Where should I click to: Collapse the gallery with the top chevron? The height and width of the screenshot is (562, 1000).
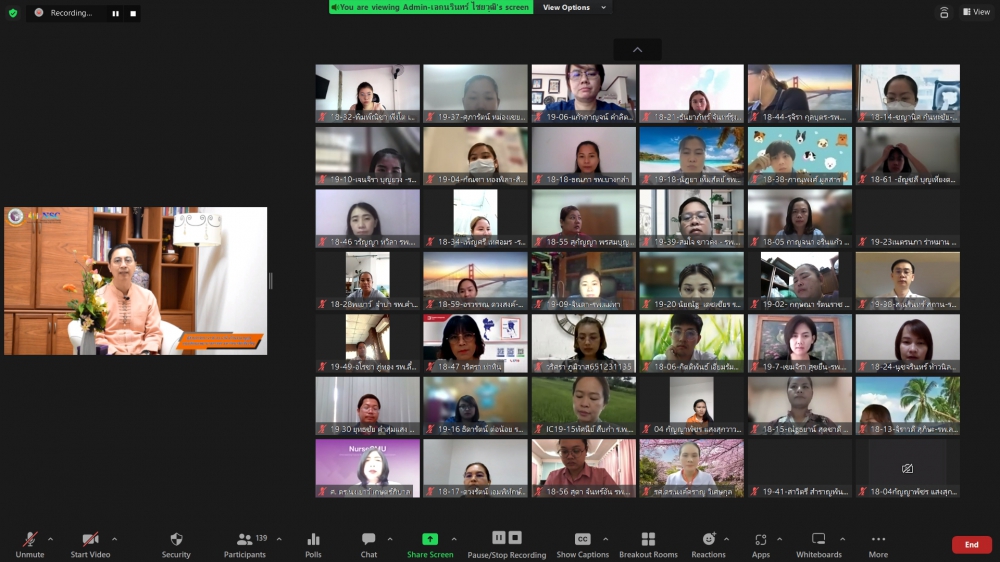click(x=637, y=49)
